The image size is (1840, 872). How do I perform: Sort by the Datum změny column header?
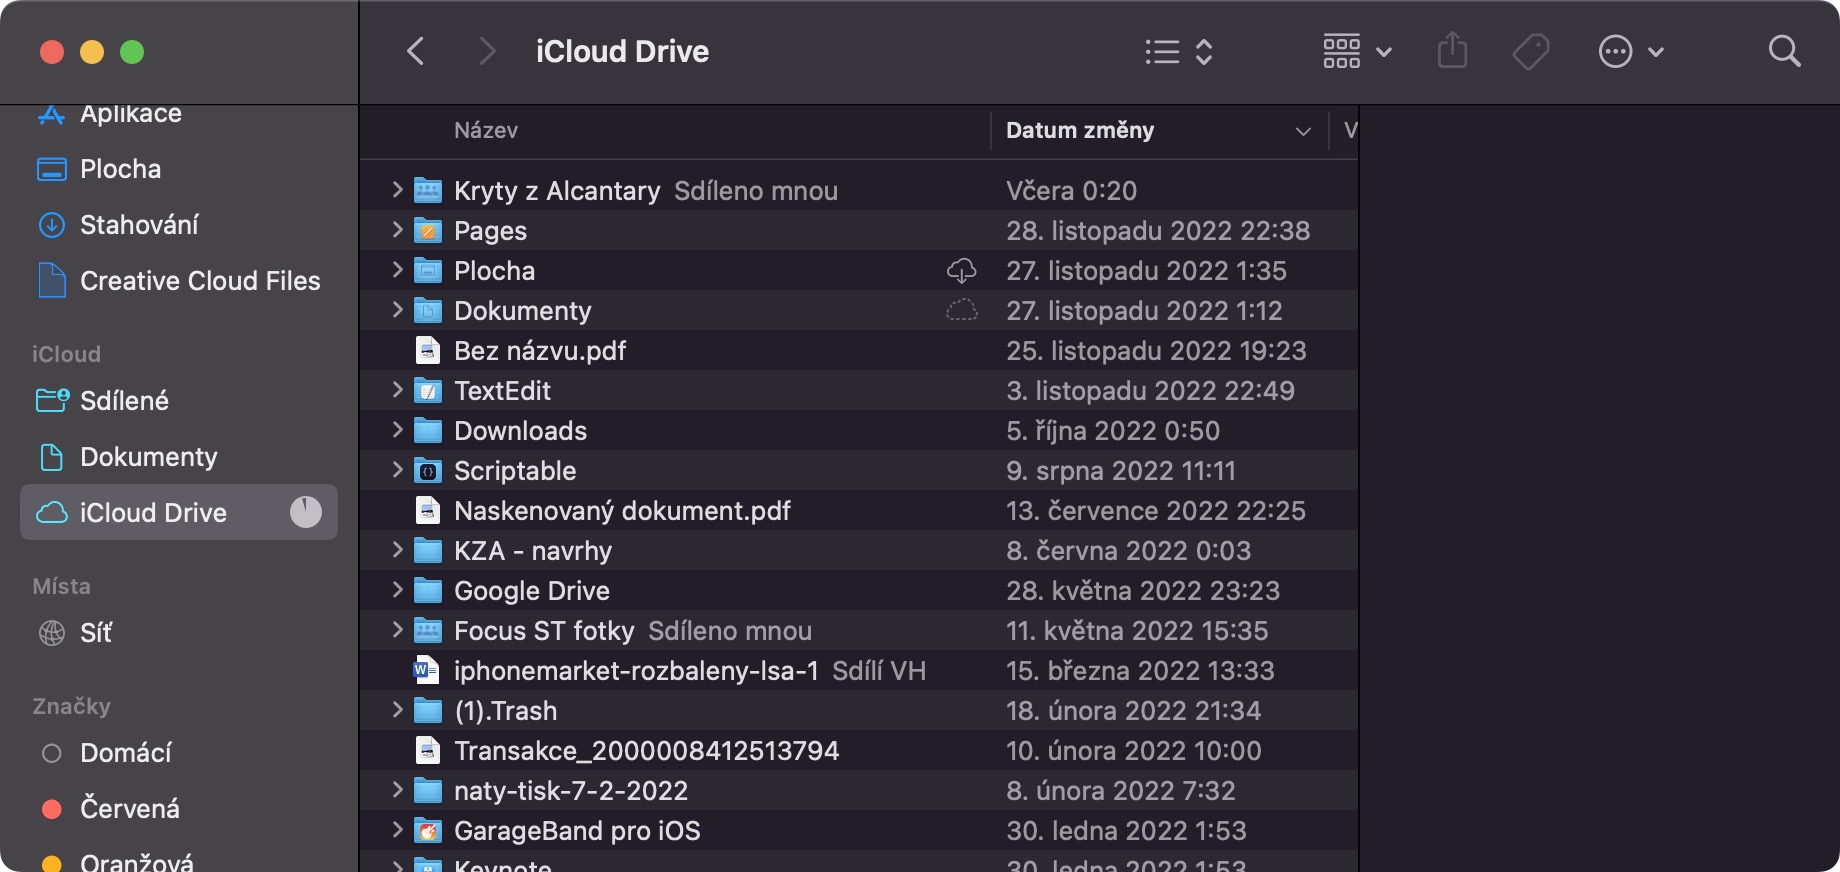click(1080, 130)
